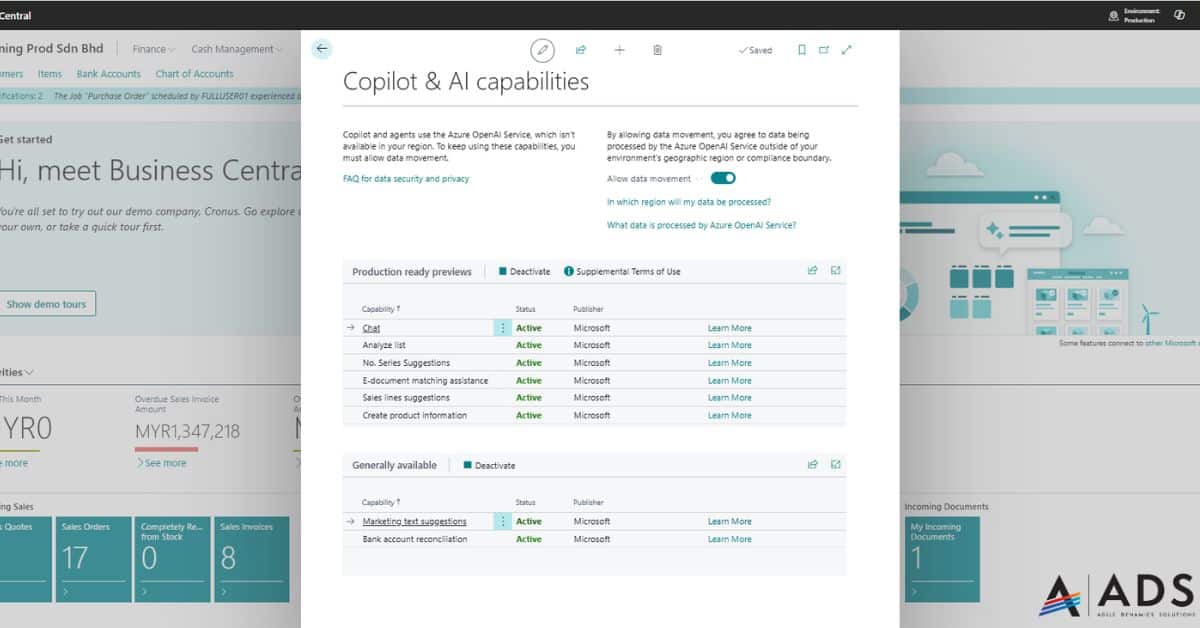Select Items in the navigation bar
The width and height of the screenshot is (1200, 628).
click(x=49, y=73)
